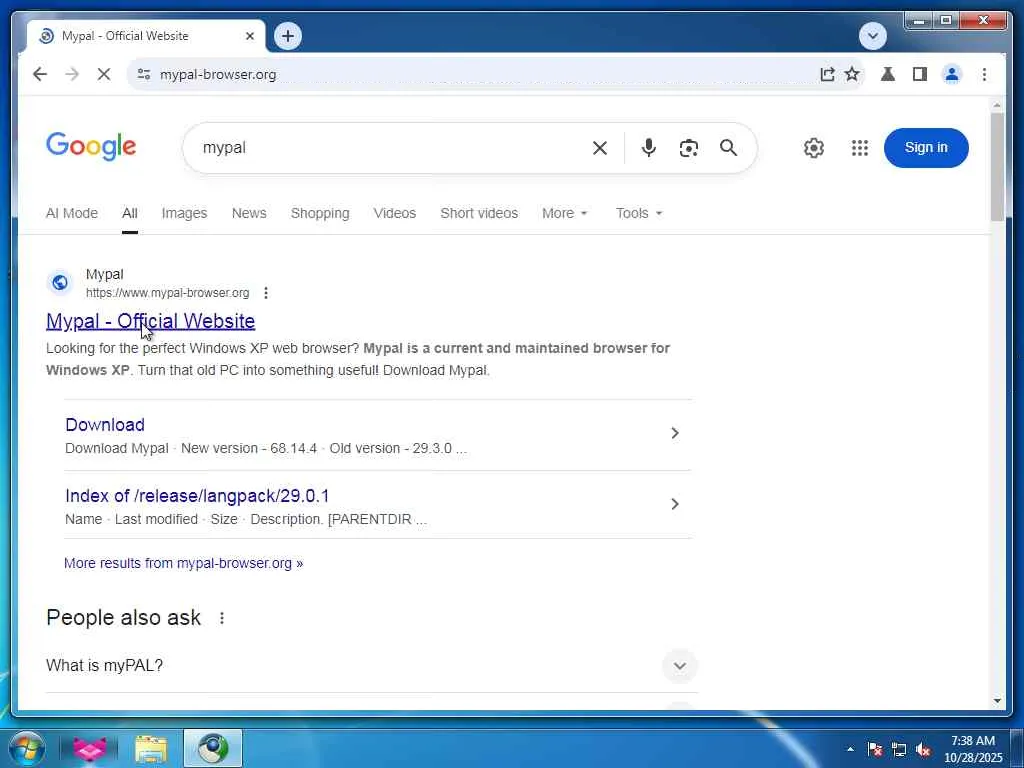The height and width of the screenshot is (768, 1024).
Task: Close the Mypal - Official Website tab
Action: [x=249, y=37]
